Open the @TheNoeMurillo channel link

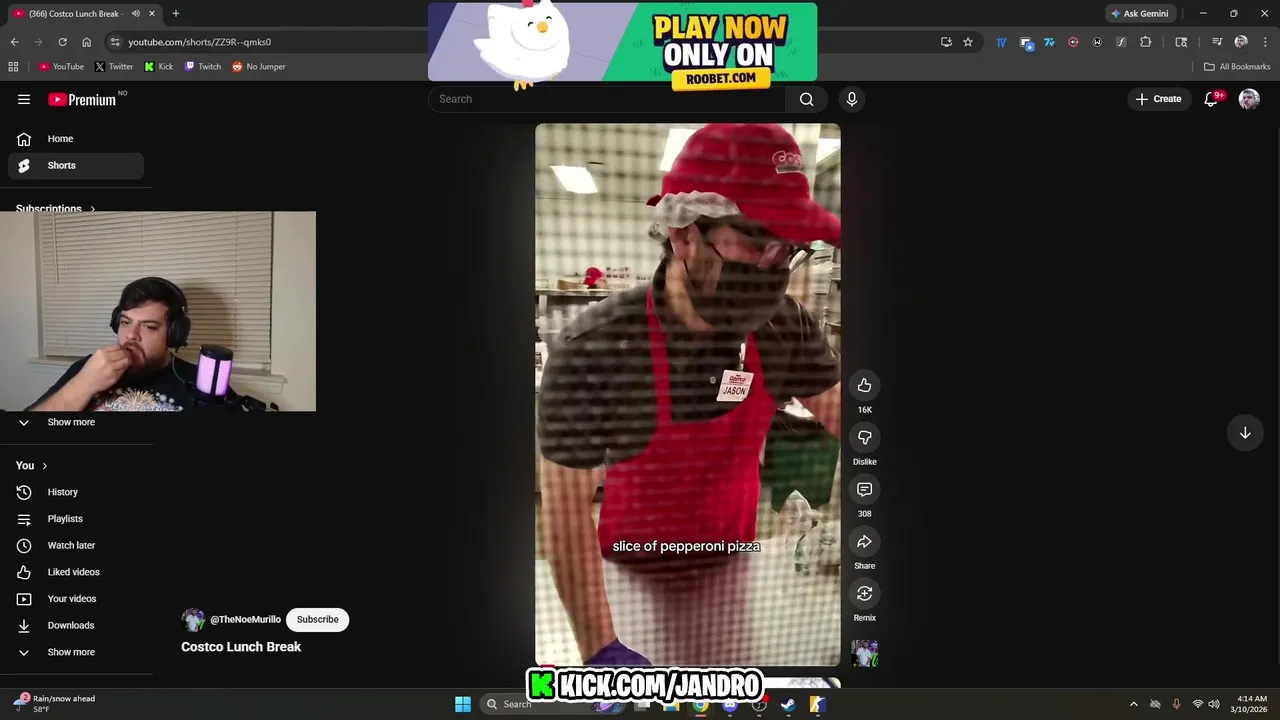tap(245, 620)
